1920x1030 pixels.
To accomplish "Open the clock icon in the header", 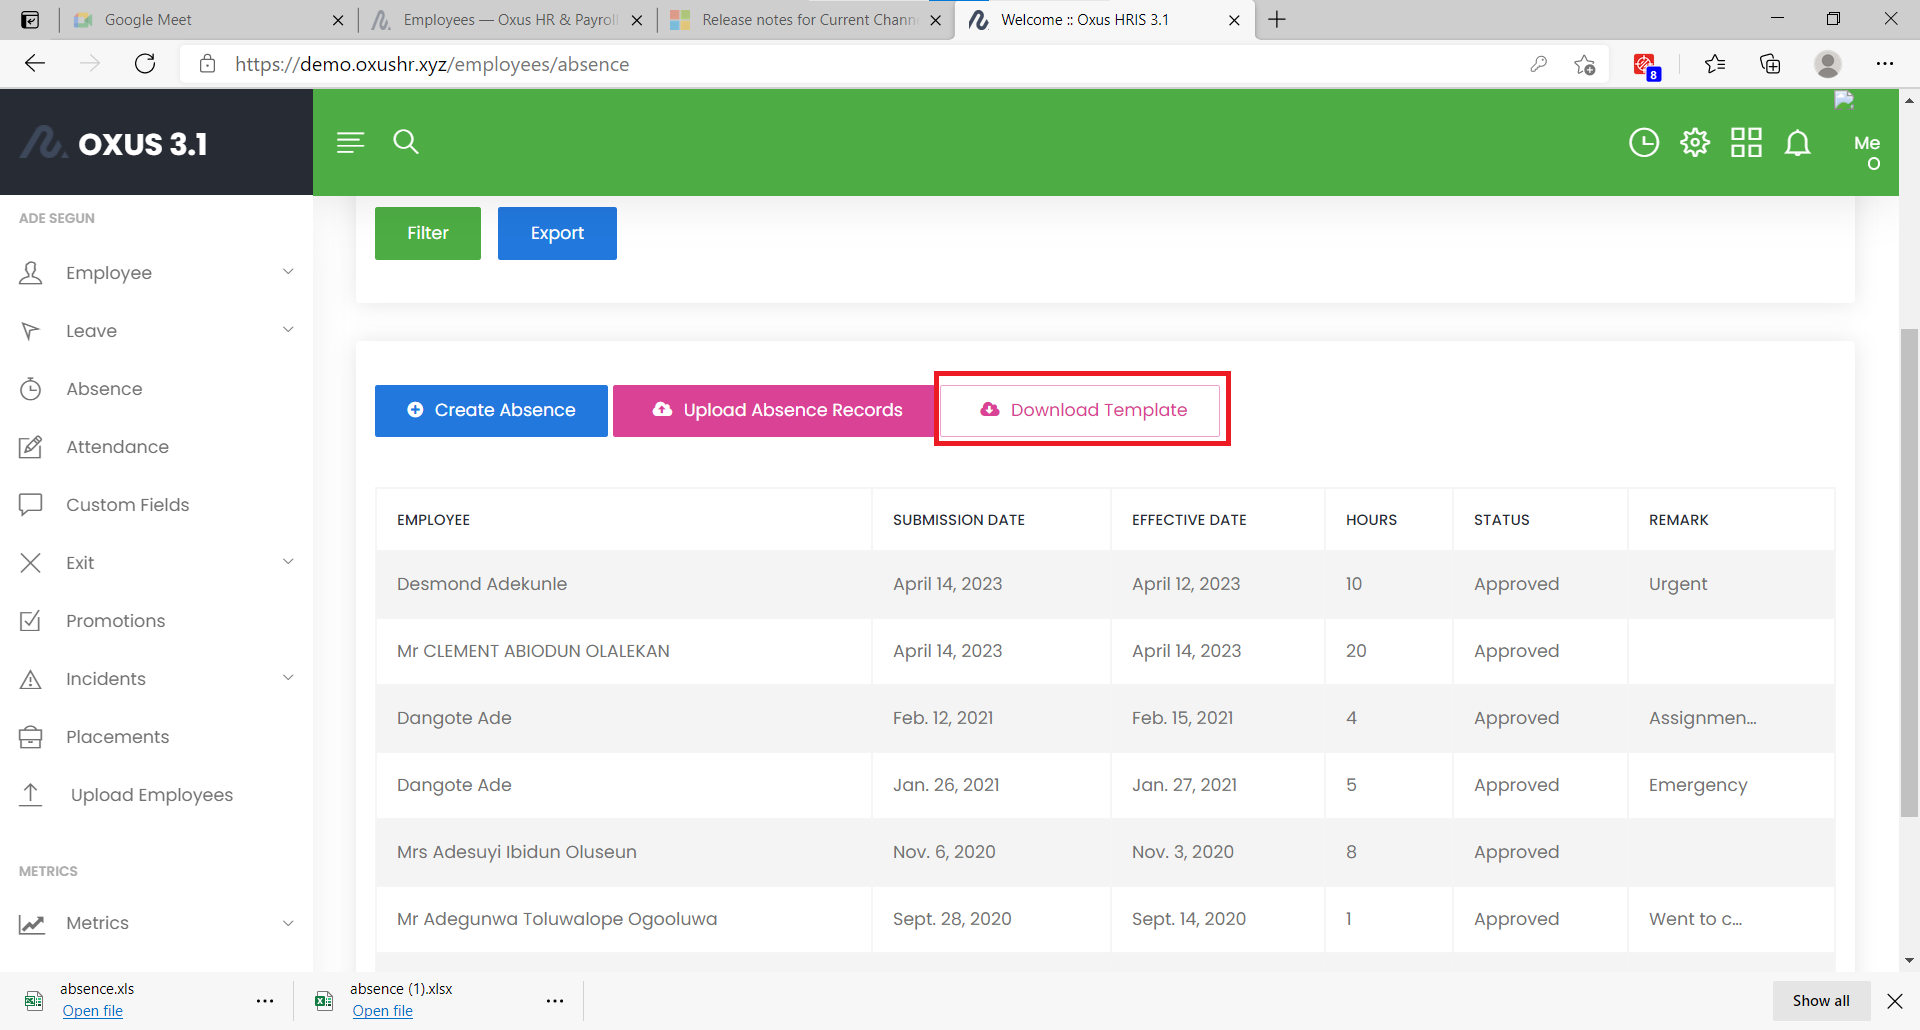I will pyautogui.click(x=1643, y=143).
